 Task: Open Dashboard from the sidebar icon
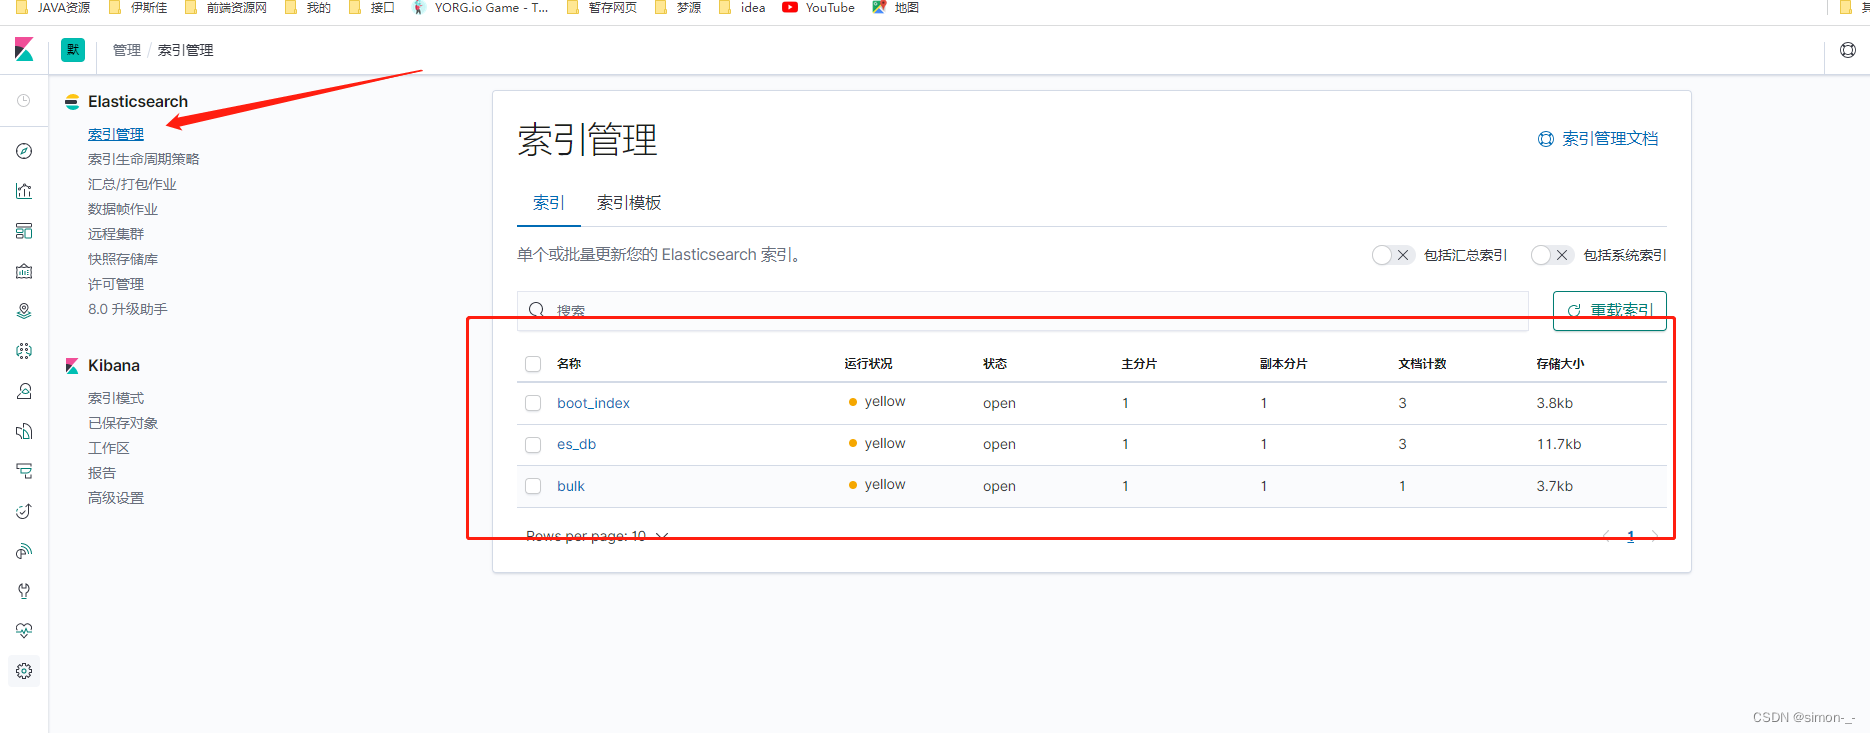(x=24, y=231)
